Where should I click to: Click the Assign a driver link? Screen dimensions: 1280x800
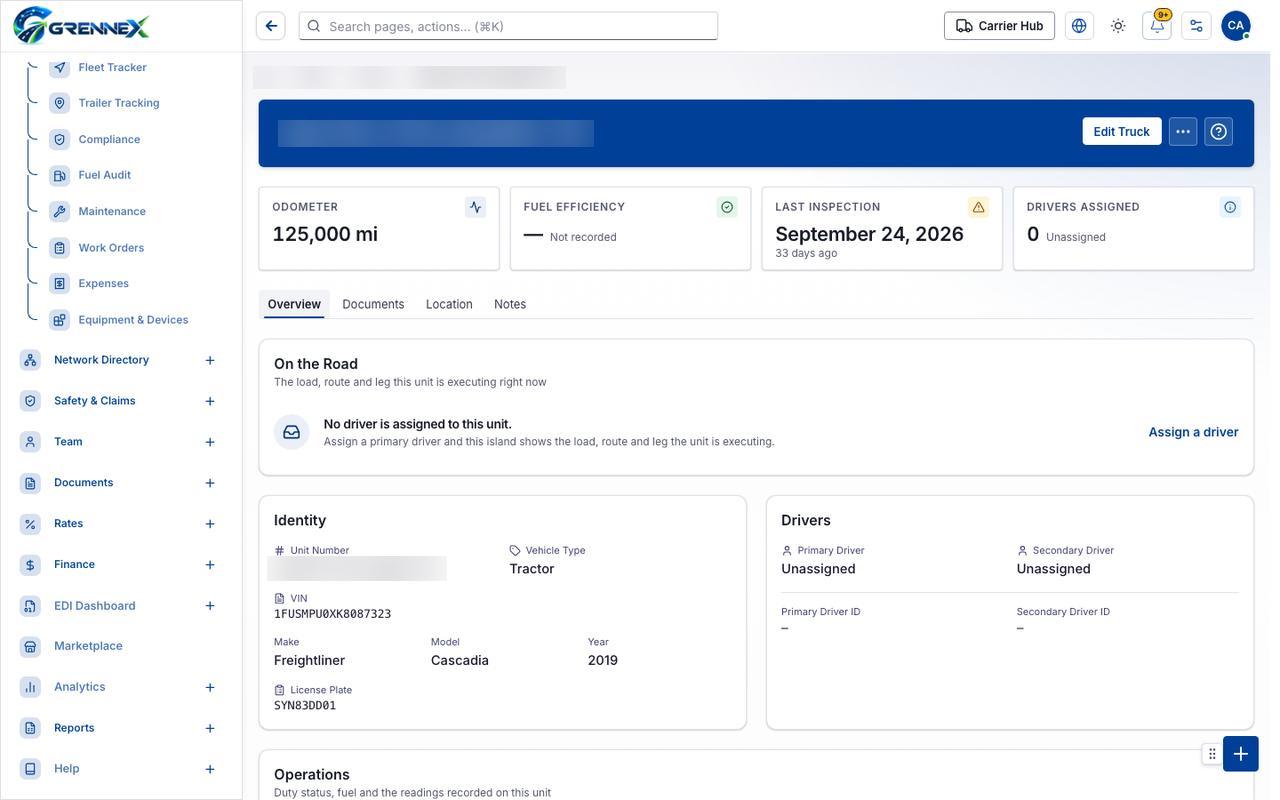tap(1194, 432)
